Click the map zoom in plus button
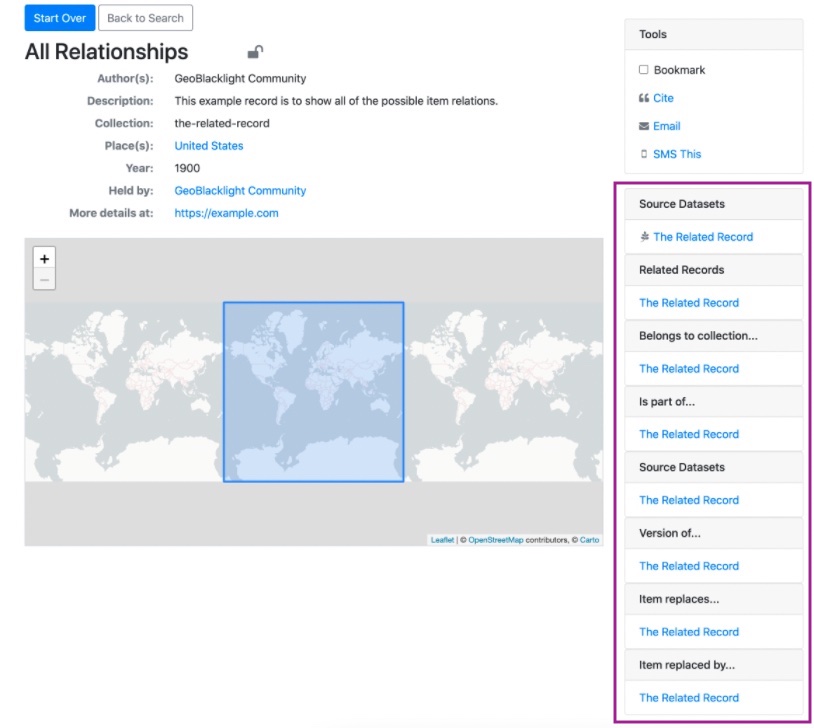Viewport: 814px width, 728px height. point(44,259)
